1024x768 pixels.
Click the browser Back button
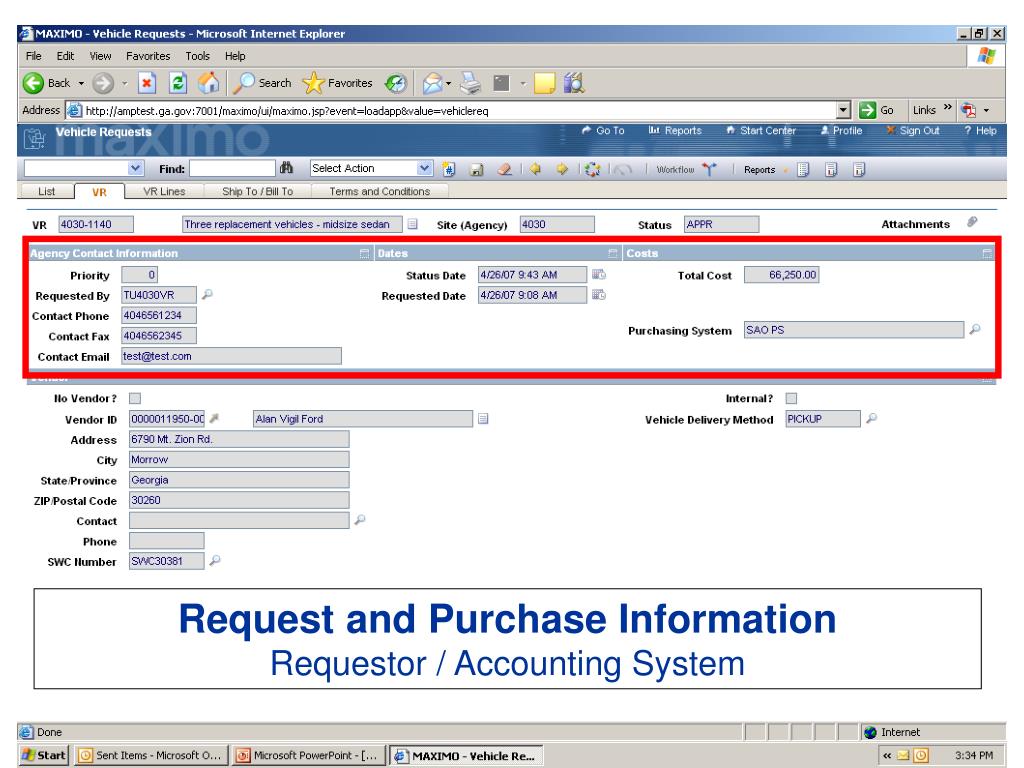[x=46, y=83]
